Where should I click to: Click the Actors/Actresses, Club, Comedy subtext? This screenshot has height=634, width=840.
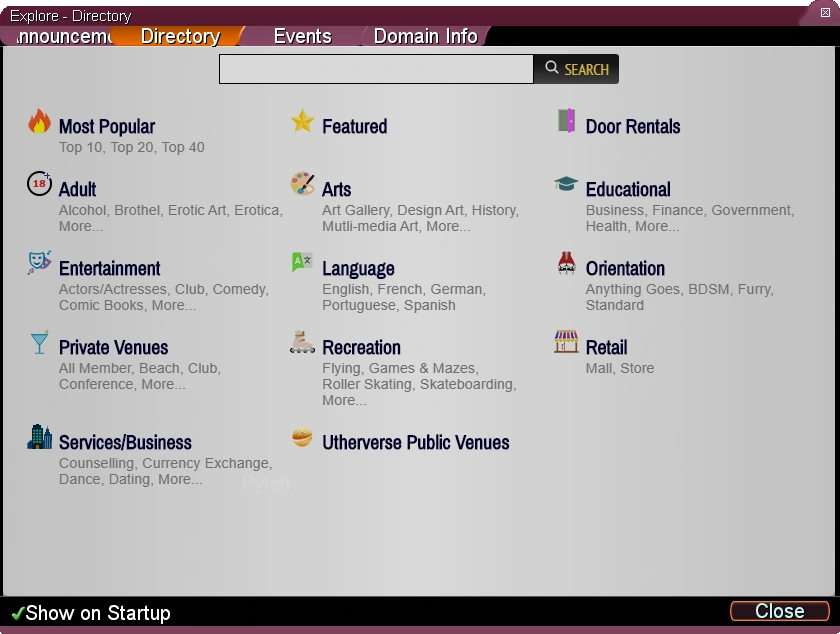[x=163, y=289]
